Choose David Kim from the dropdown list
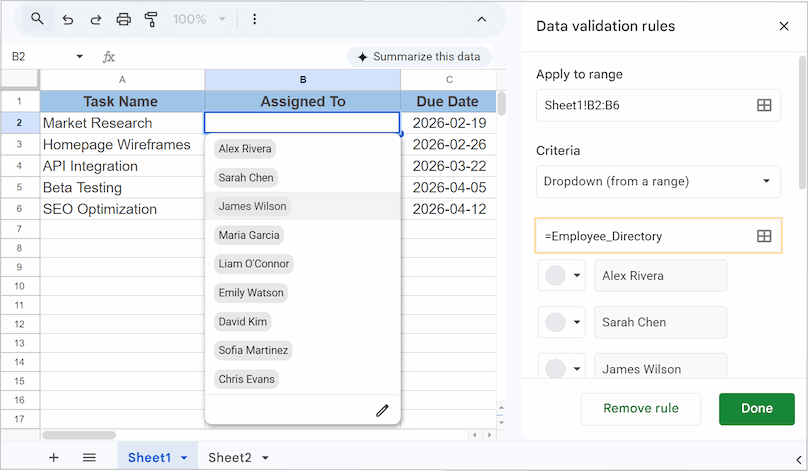This screenshot has height=471, width=808. click(243, 322)
